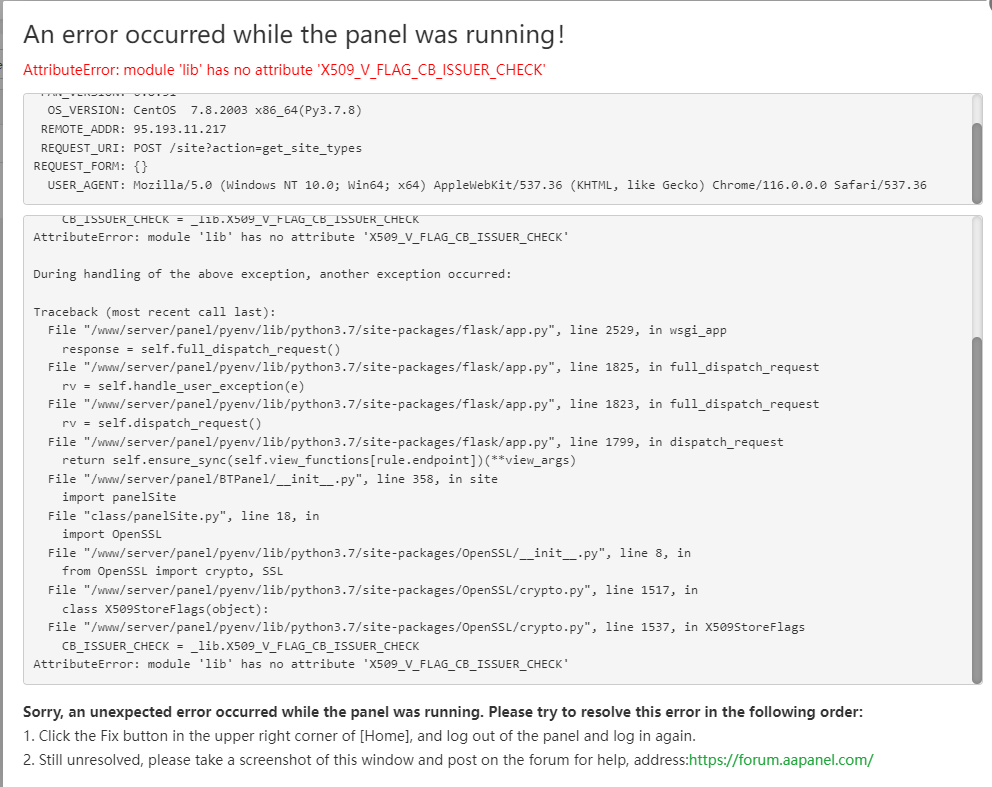The image size is (992, 787).
Task: Click the "During handling of the above exception" line
Action: point(271,274)
